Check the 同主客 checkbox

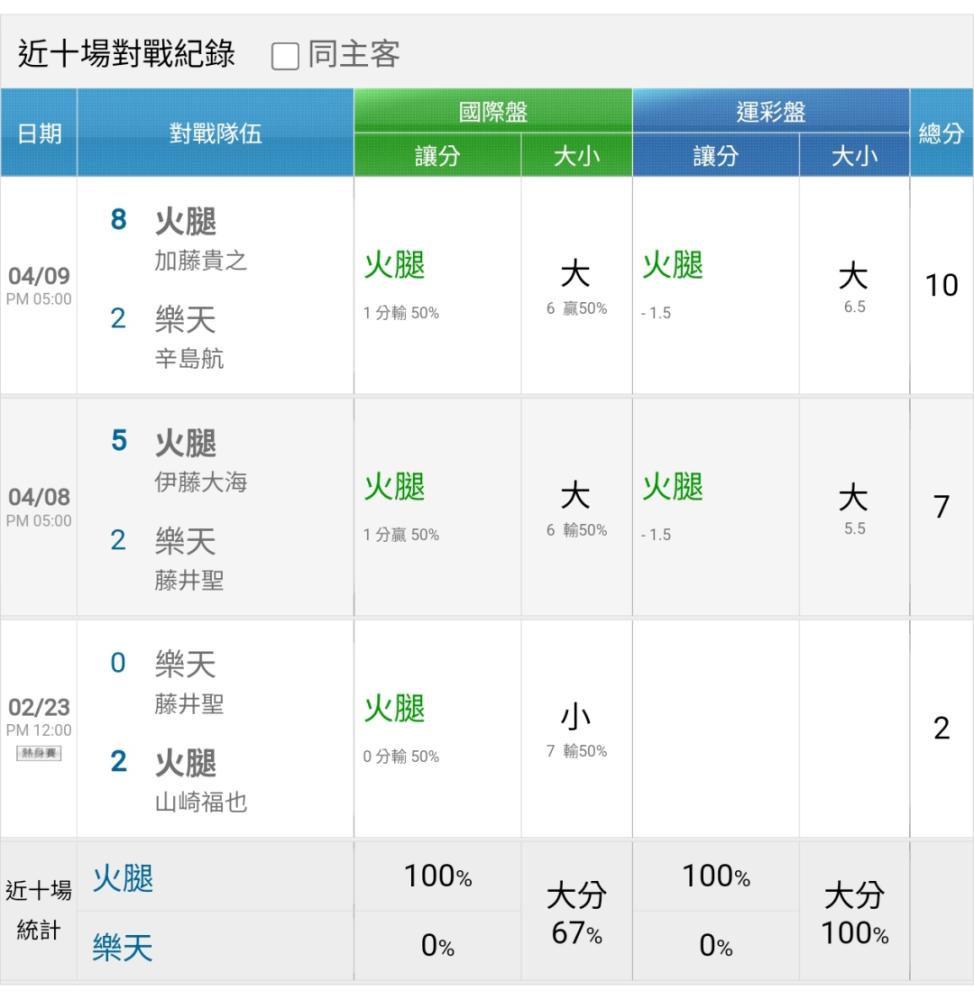click(286, 57)
